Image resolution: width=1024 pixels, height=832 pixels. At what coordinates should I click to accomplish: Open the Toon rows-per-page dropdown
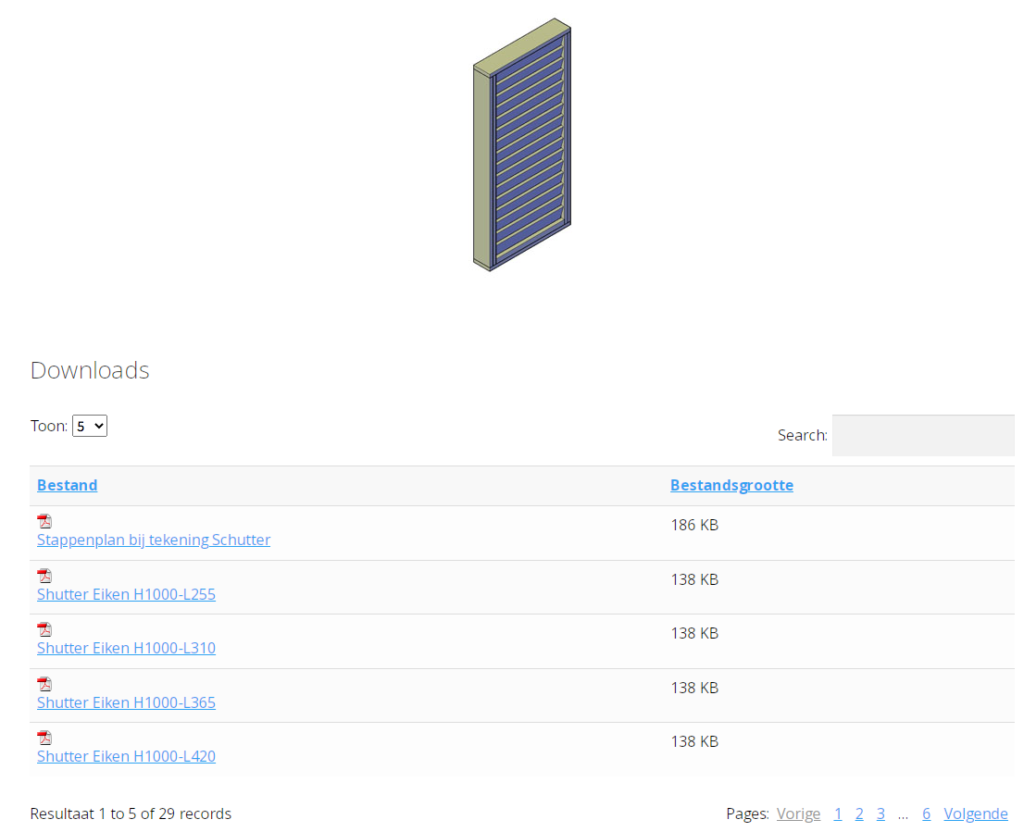click(x=89, y=426)
